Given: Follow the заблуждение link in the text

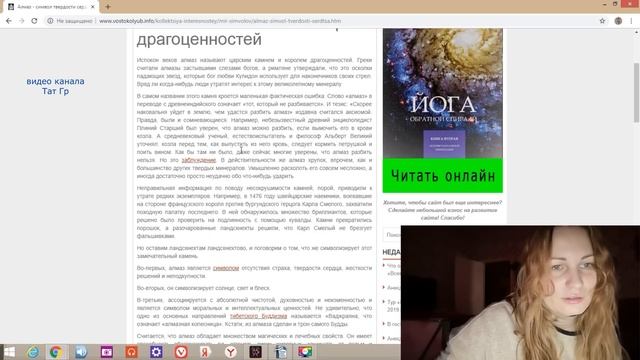Looking at the screenshot, I should click(199, 160).
